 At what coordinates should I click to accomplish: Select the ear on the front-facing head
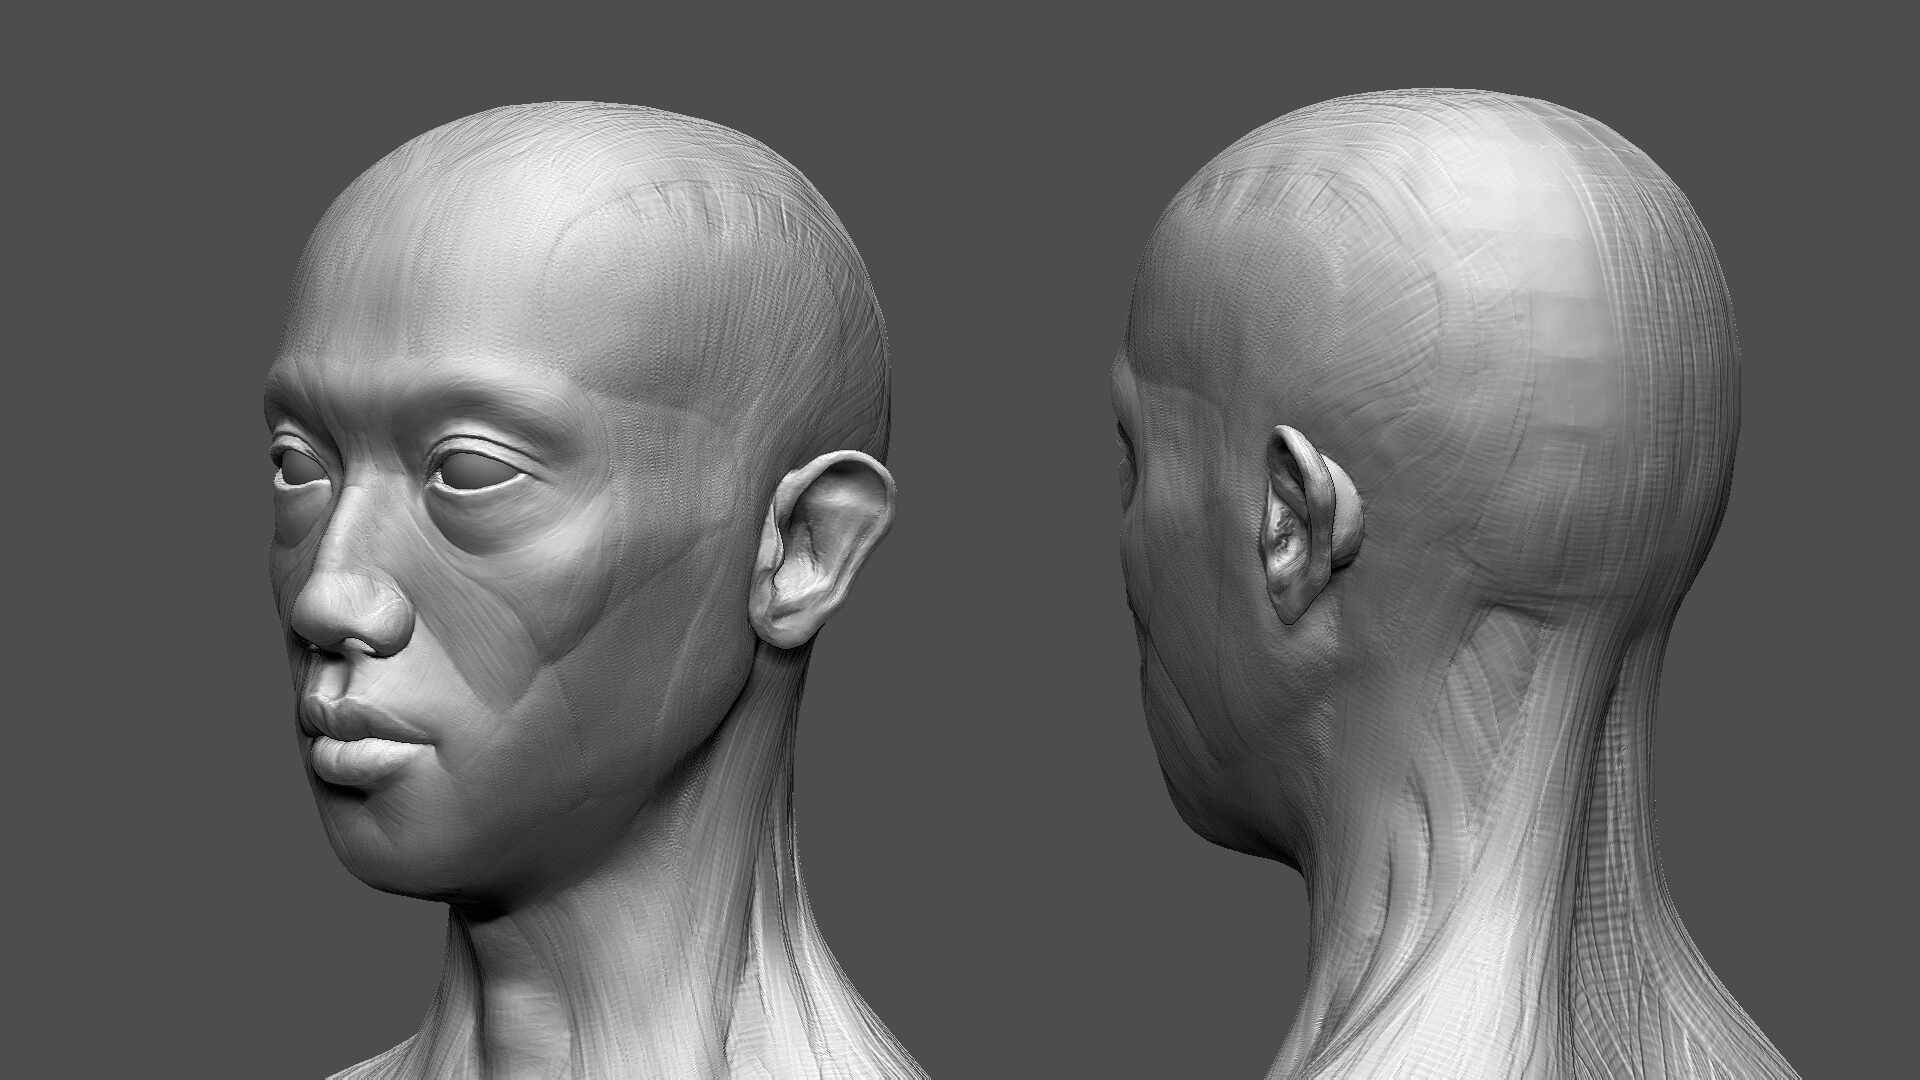point(822,548)
